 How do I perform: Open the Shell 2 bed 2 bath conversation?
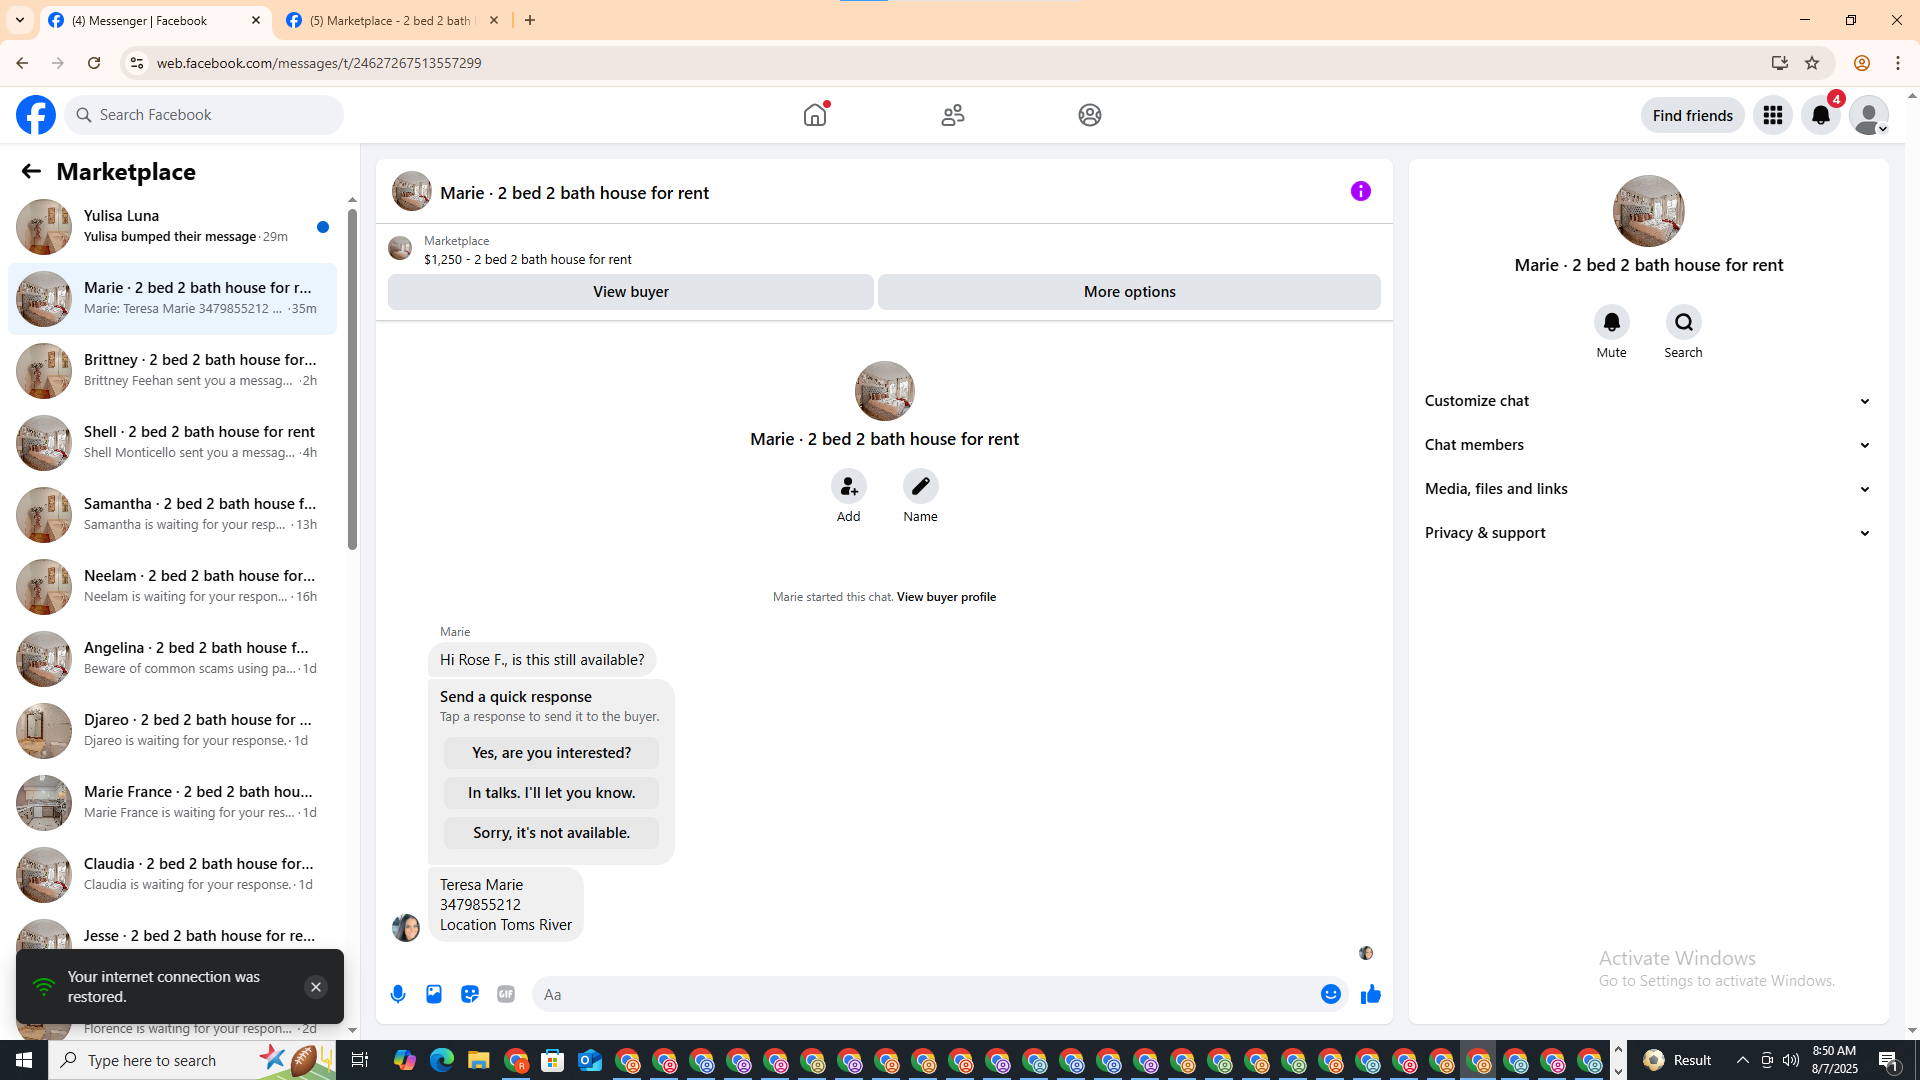point(172,443)
